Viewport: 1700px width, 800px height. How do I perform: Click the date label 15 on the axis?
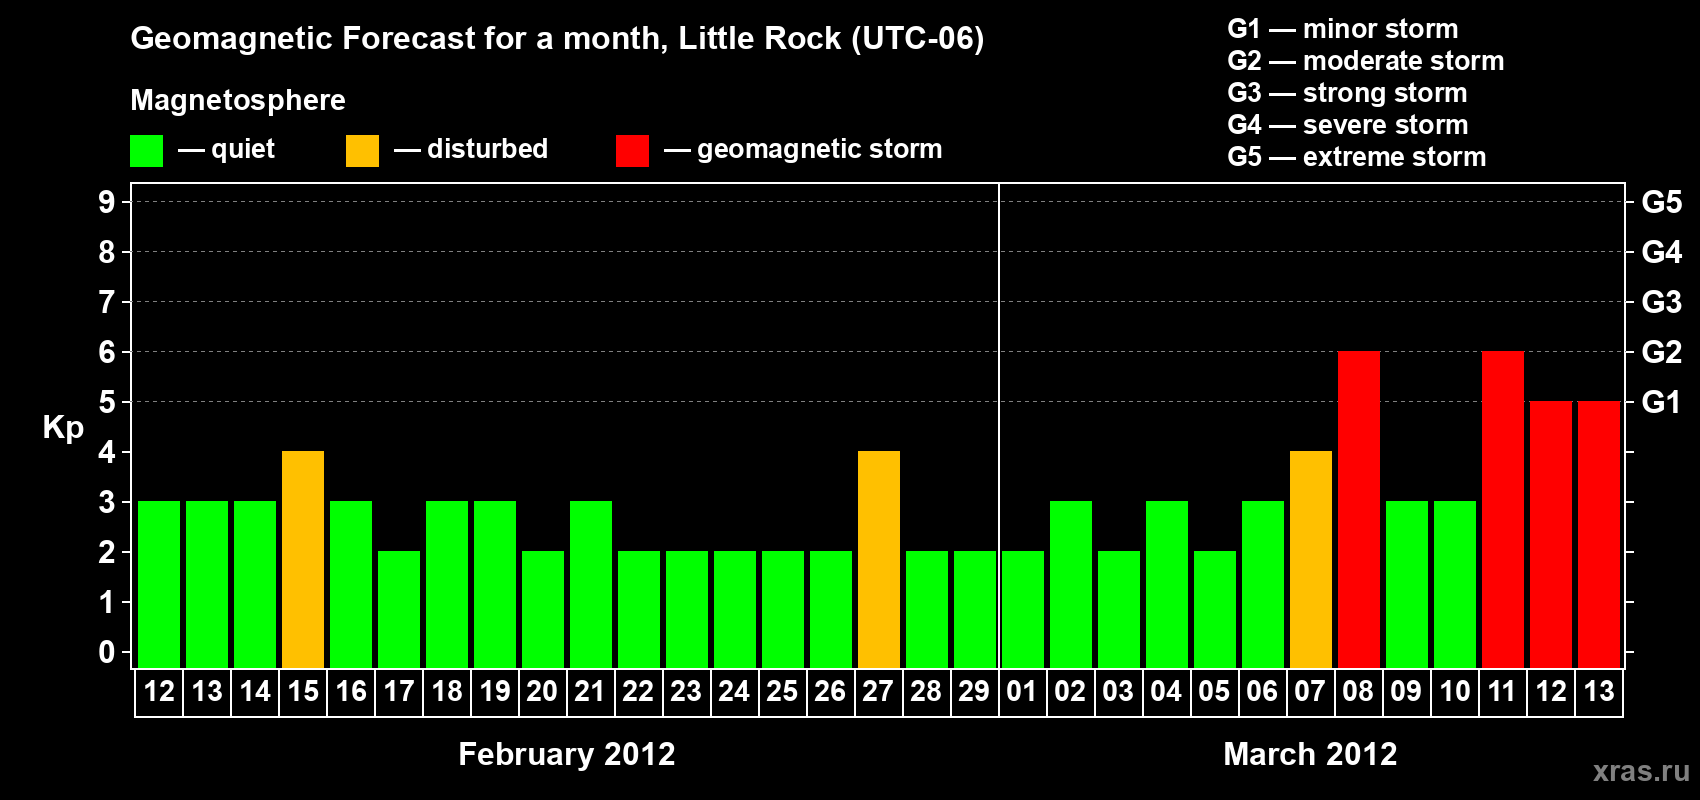pyautogui.click(x=303, y=691)
